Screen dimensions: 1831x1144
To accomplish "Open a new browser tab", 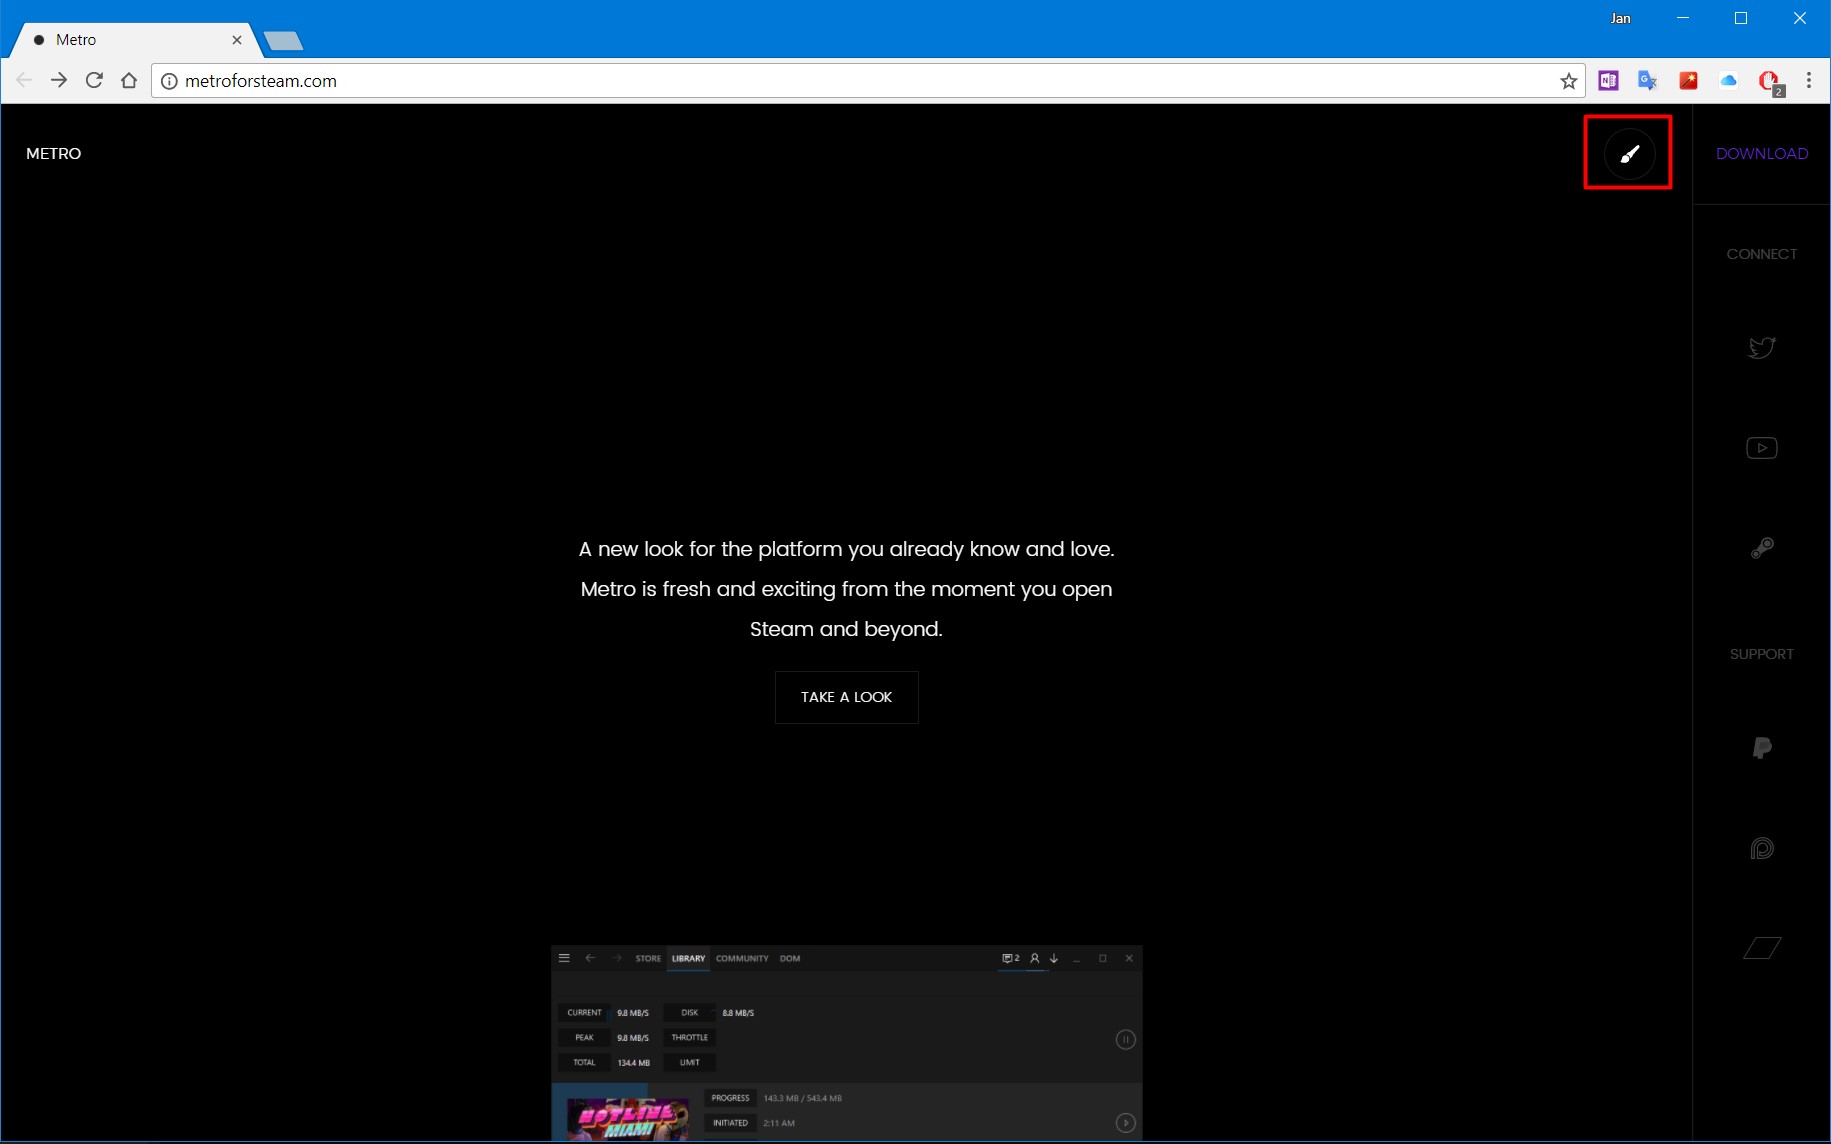I will point(284,41).
